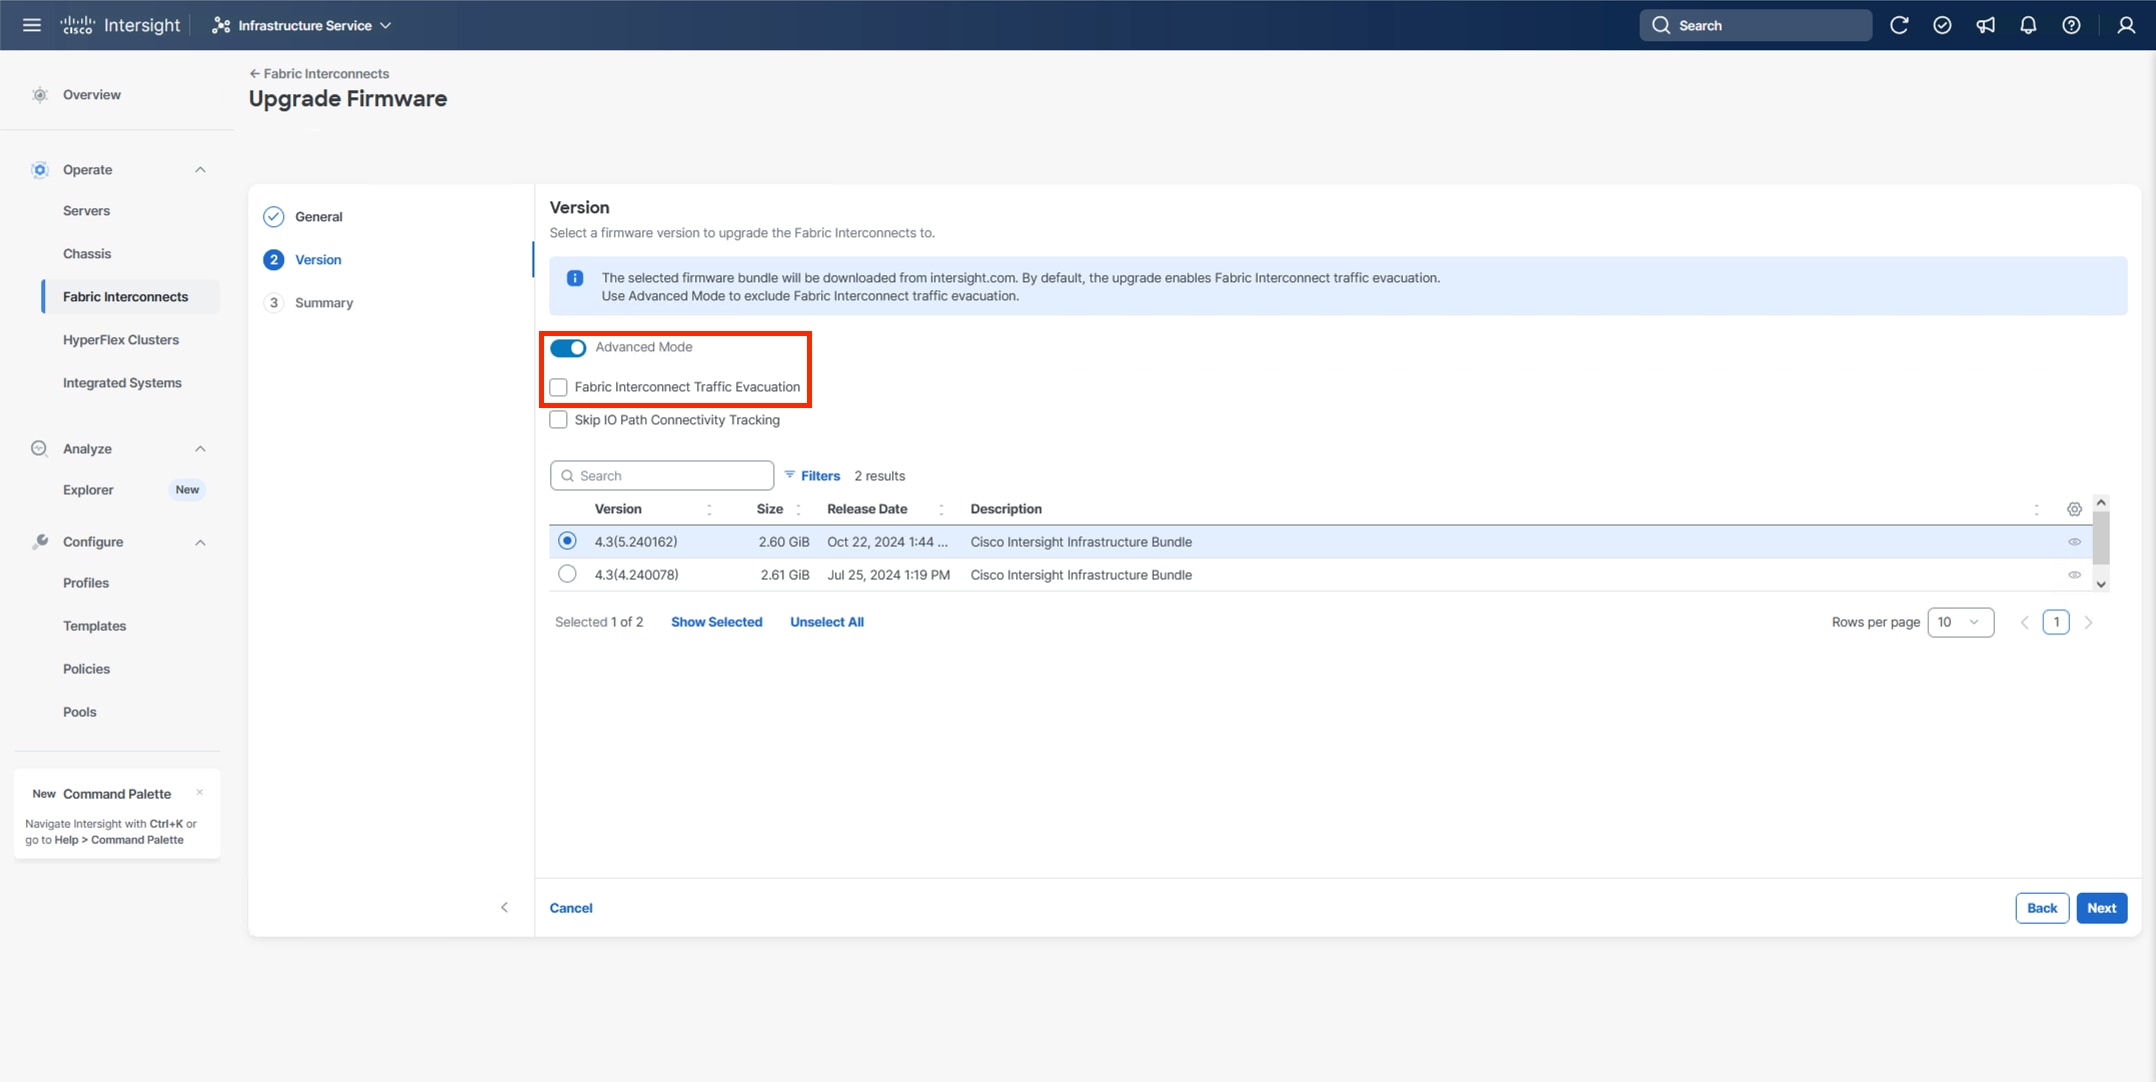Open announcements via the megaphone icon
Screen dimensions: 2156x1082
(x=1986, y=25)
